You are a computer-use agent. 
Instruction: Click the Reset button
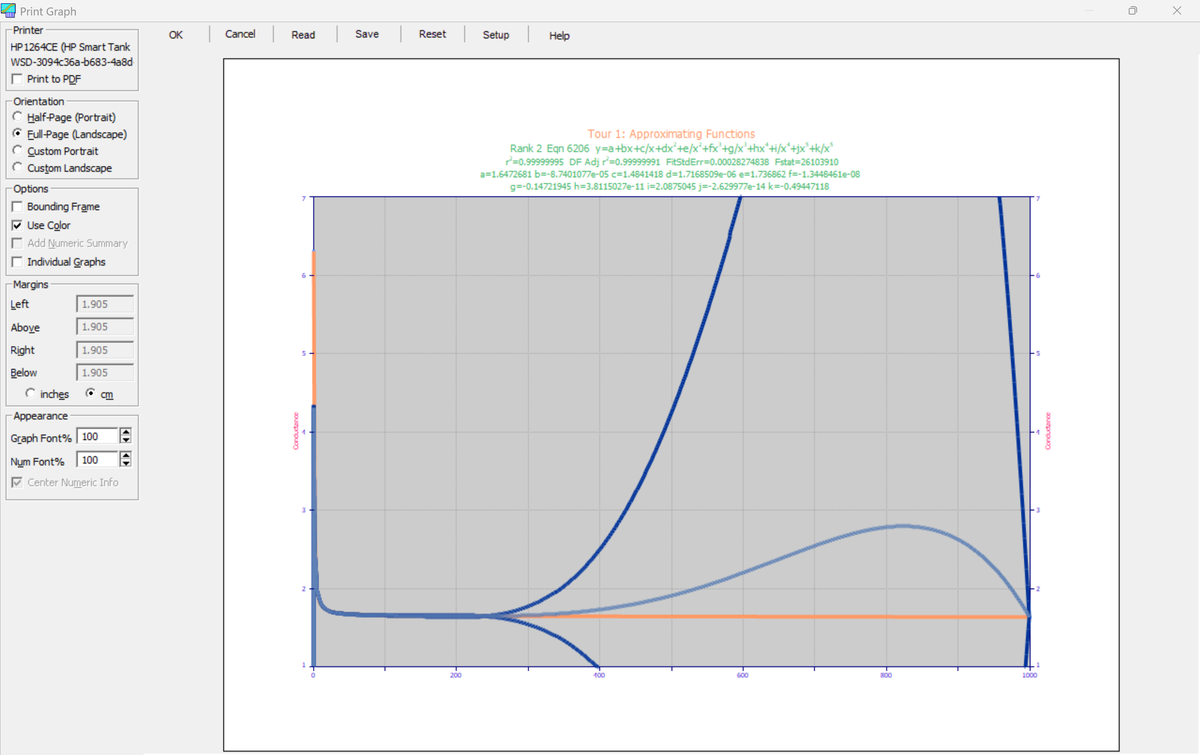click(433, 34)
